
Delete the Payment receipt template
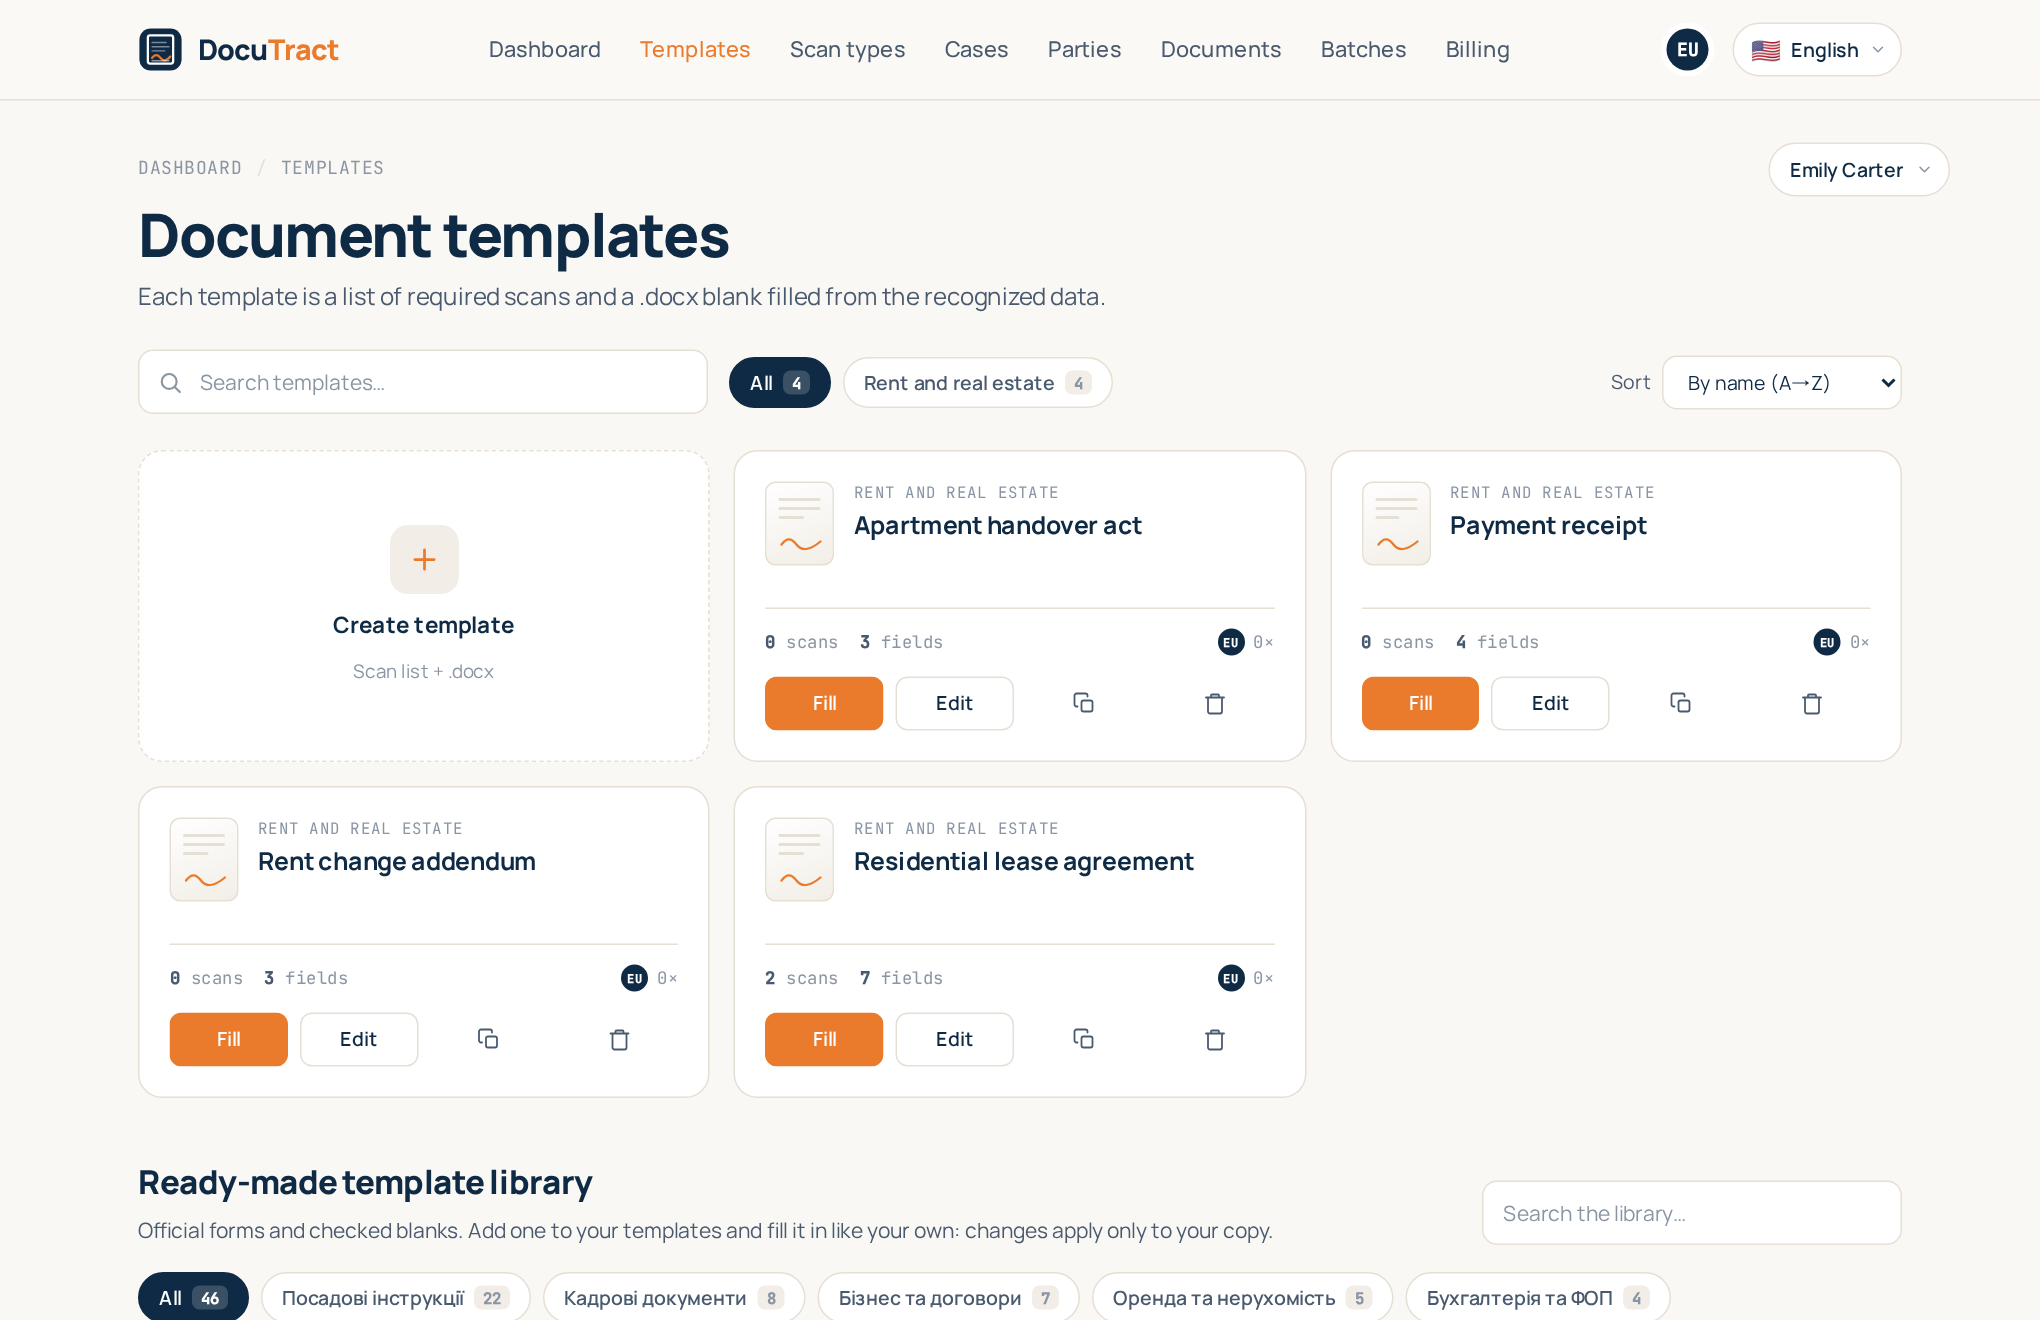[x=1812, y=703]
